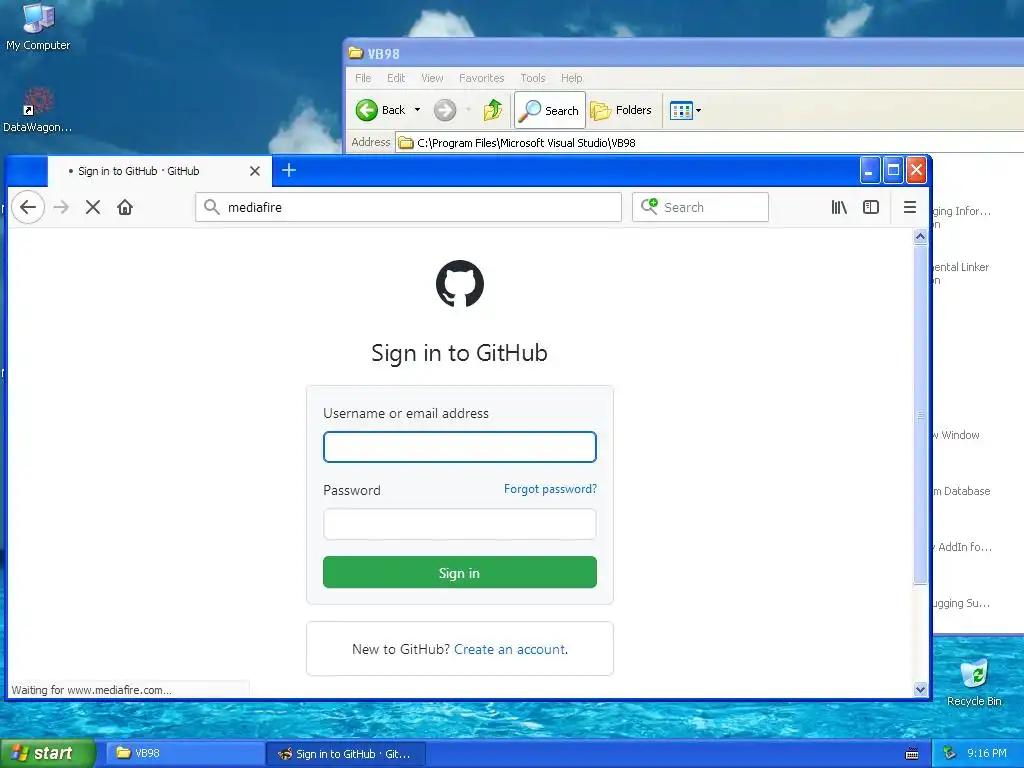Click Back in the VB98 window
The width and height of the screenshot is (1024, 768).
pos(381,110)
